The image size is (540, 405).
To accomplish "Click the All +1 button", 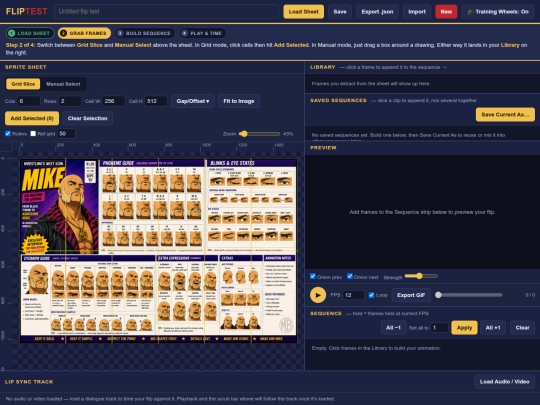I will coord(493,328).
